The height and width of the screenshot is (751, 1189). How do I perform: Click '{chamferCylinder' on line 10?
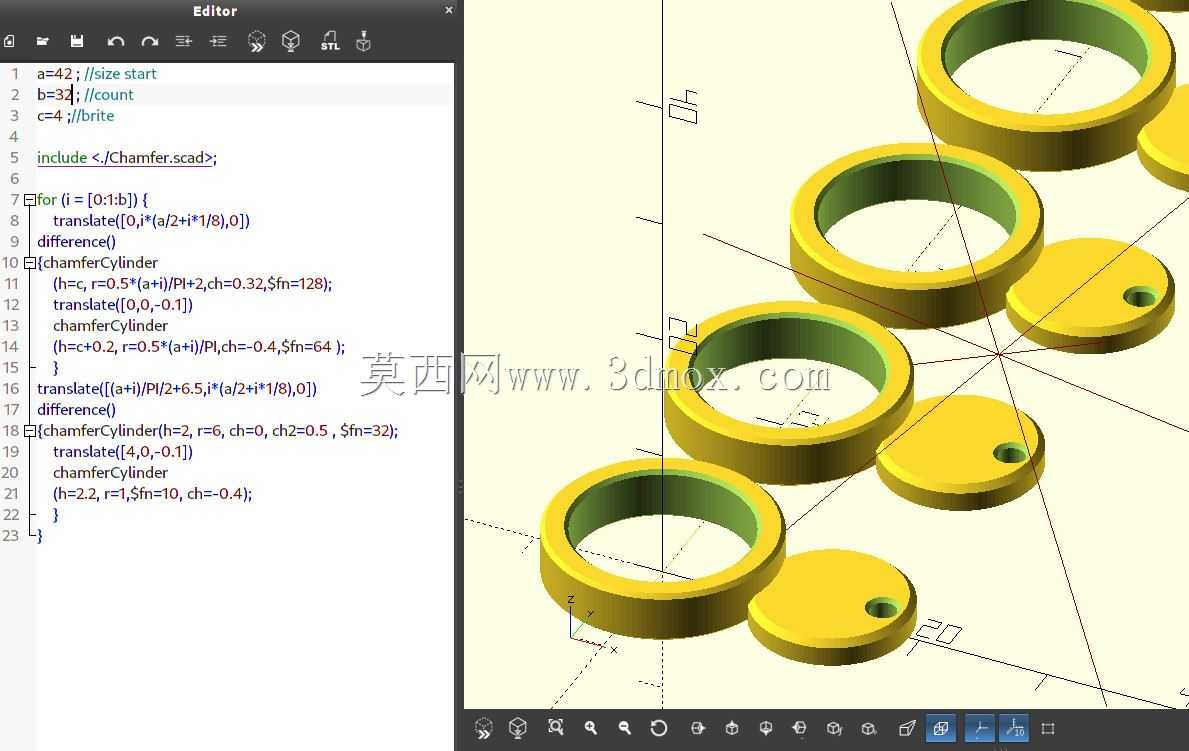point(97,262)
